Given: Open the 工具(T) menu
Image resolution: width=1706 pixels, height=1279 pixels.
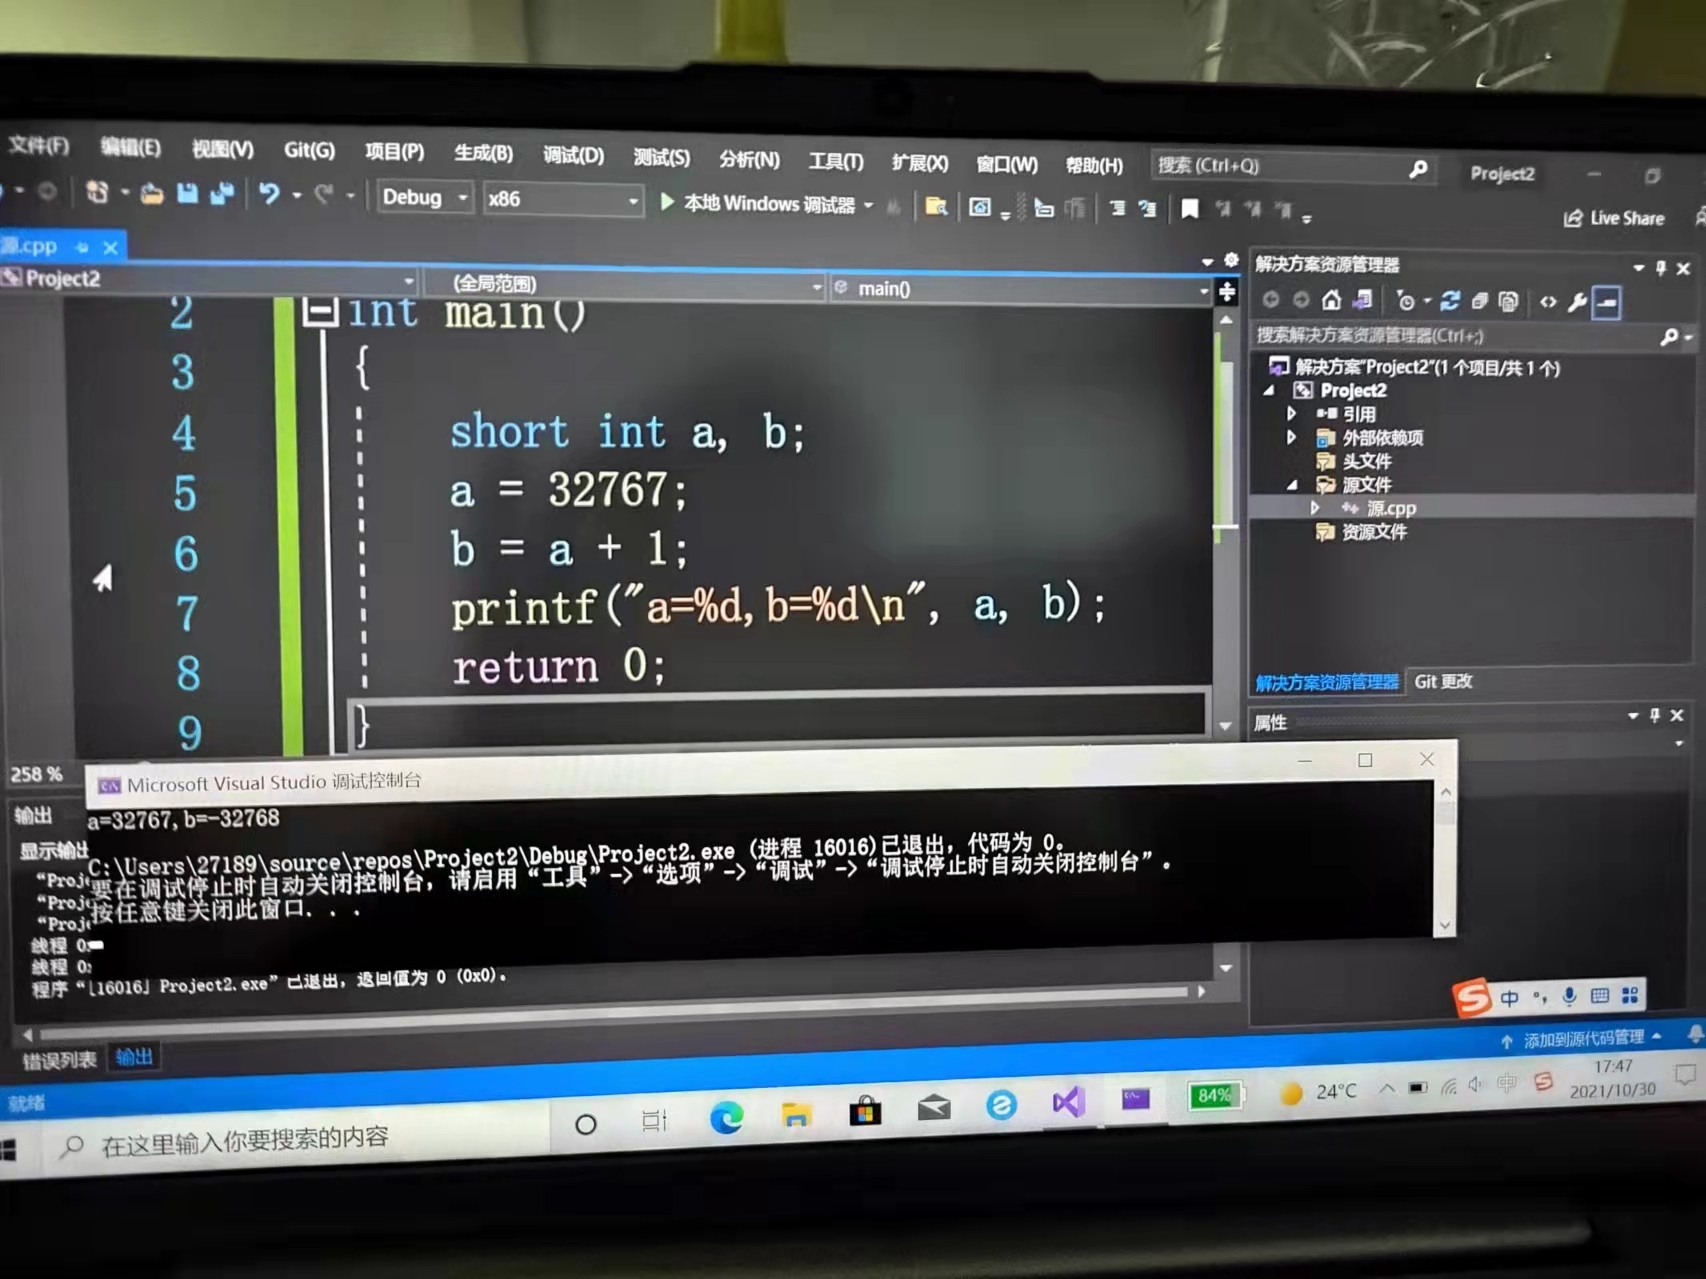Looking at the screenshot, I should click(836, 160).
